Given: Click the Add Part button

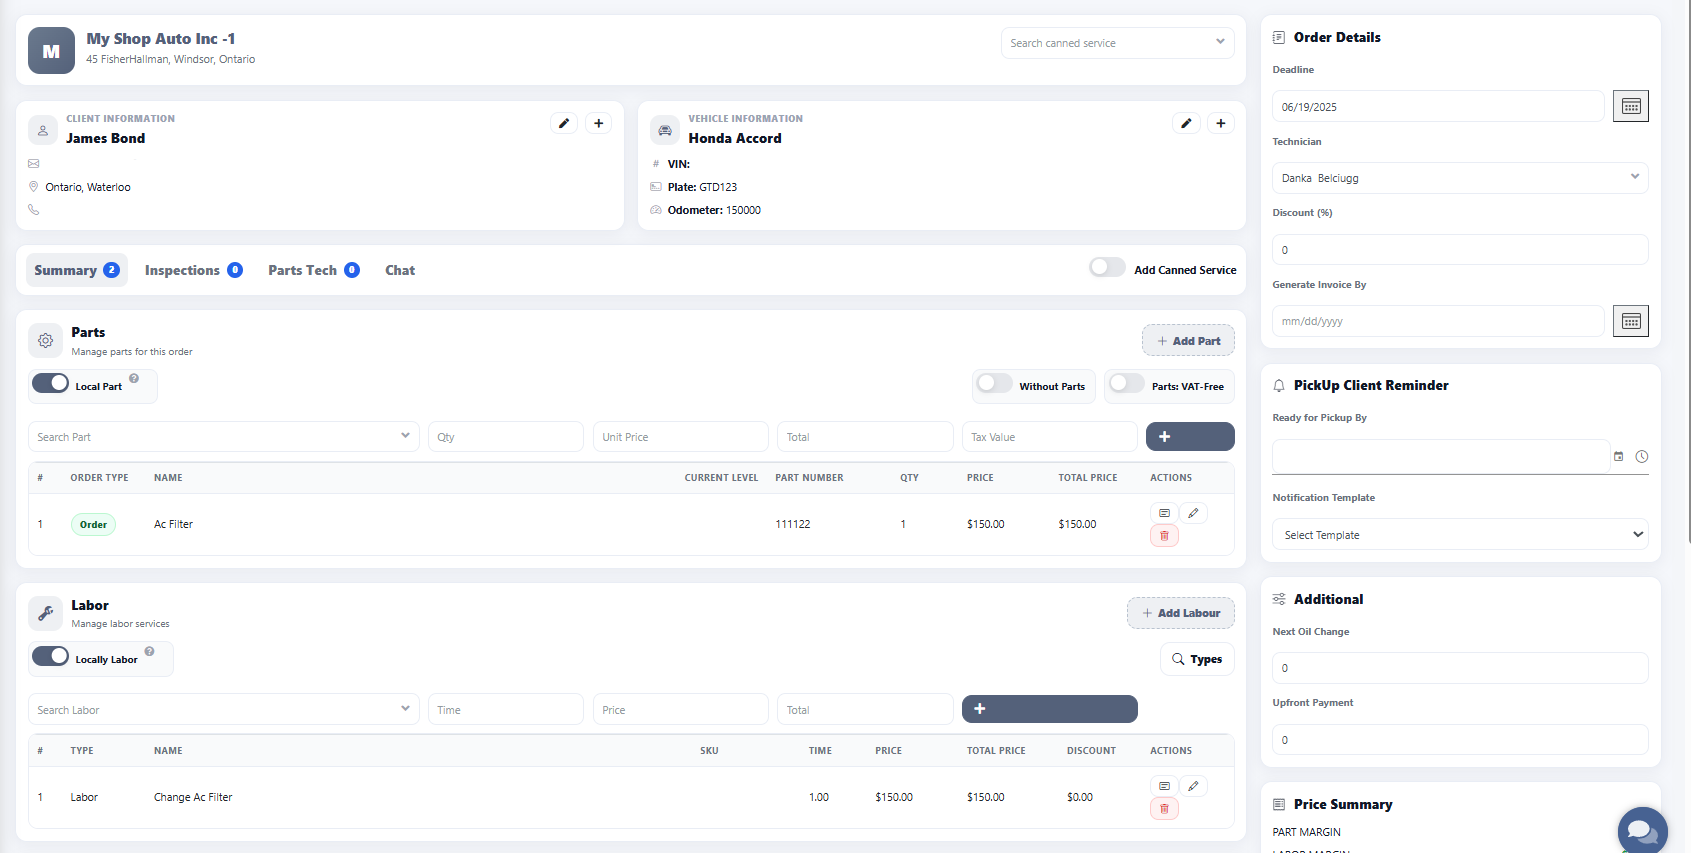Looking at the screenshot, I should tap(1188, 341).
